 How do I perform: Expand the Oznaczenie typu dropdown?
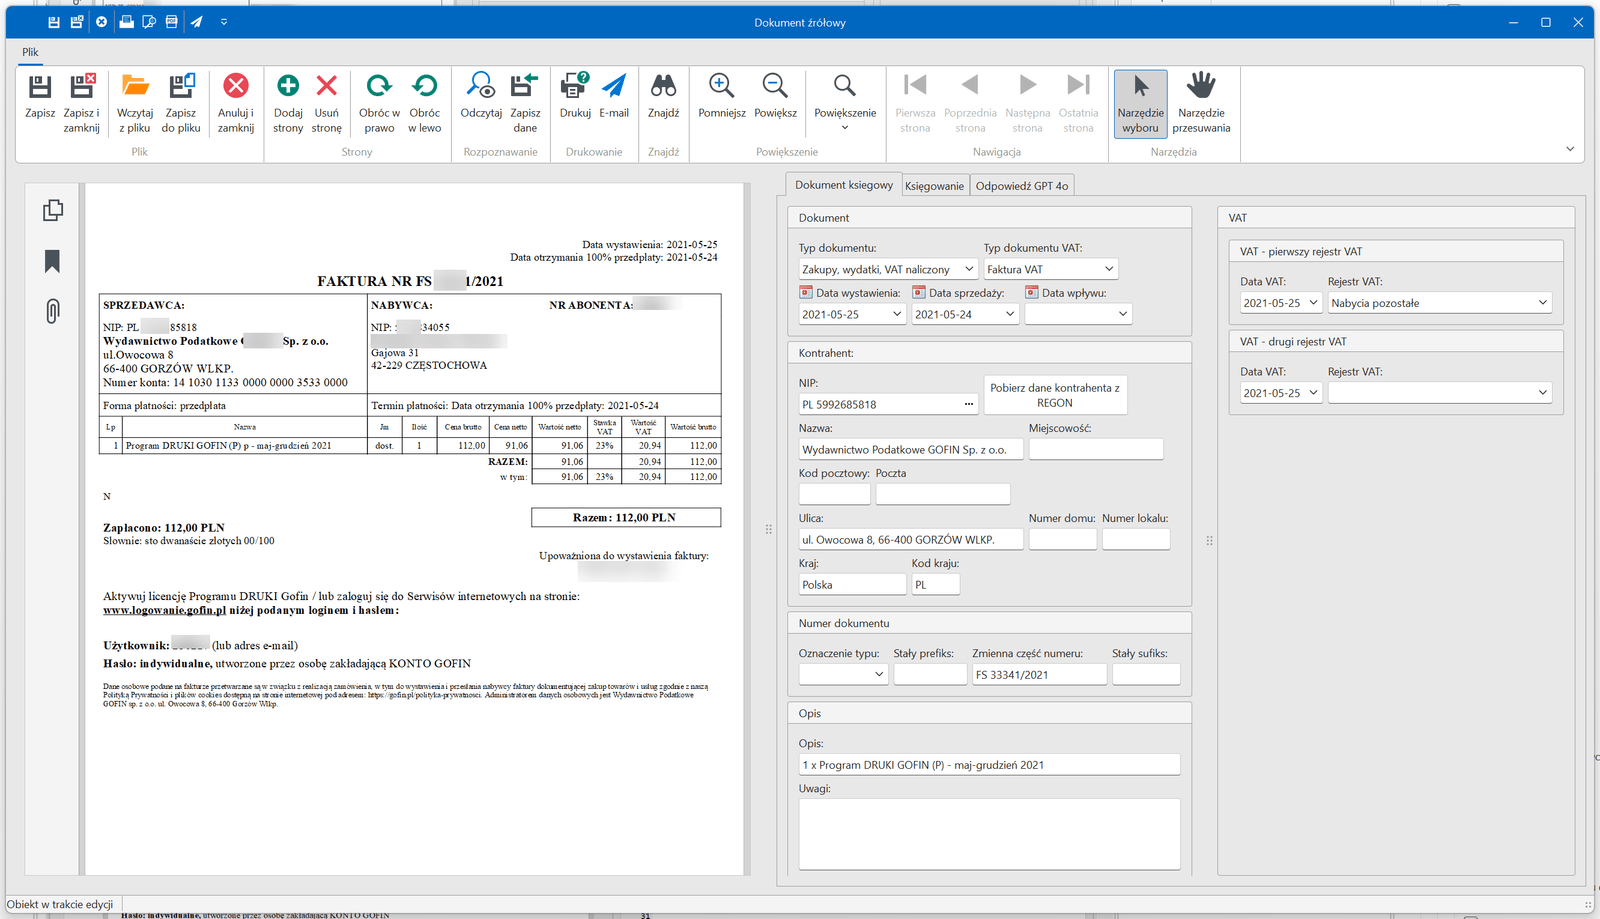coord(879,675)
